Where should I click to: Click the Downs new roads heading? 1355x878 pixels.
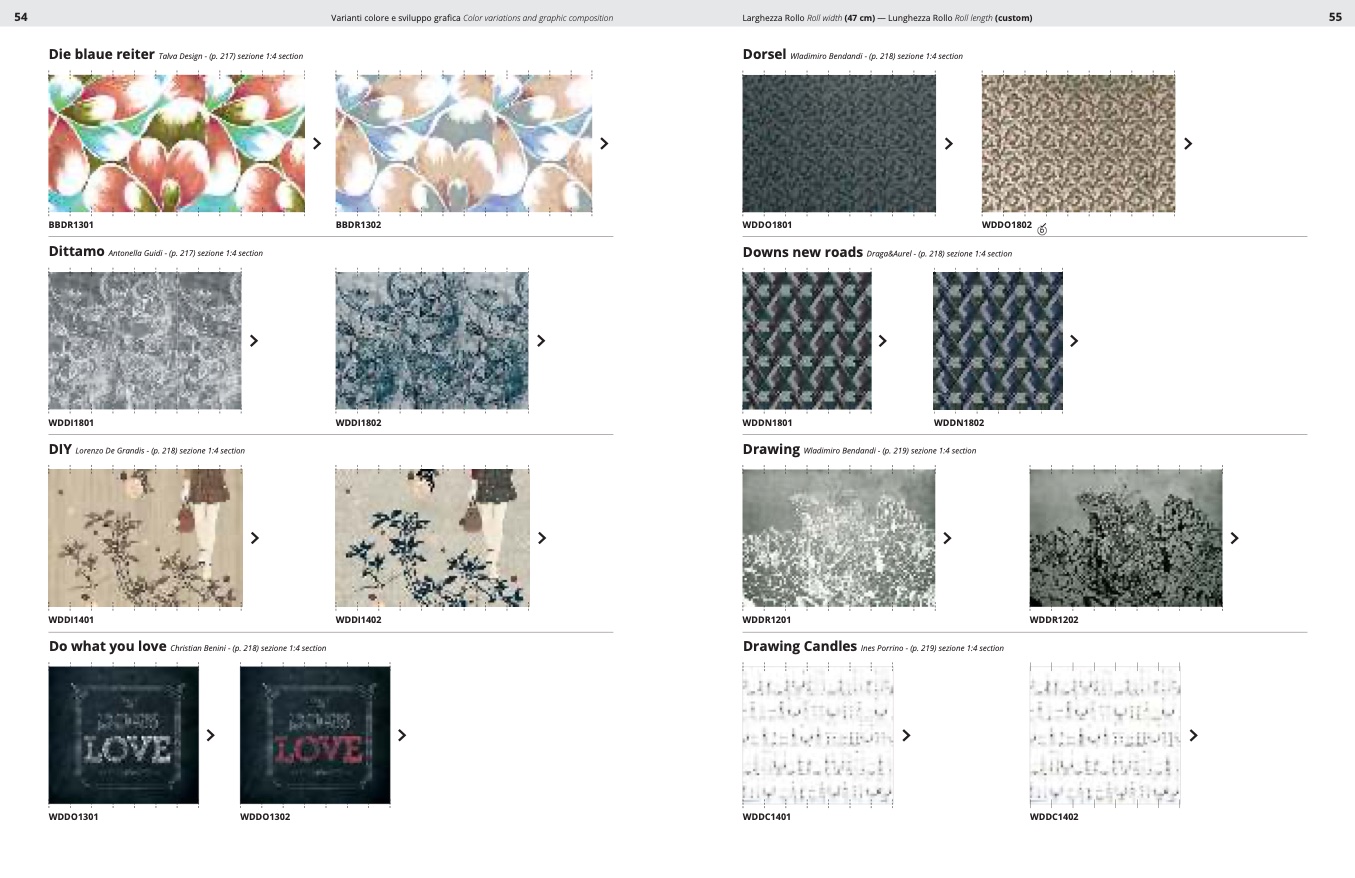pos(802,253)
